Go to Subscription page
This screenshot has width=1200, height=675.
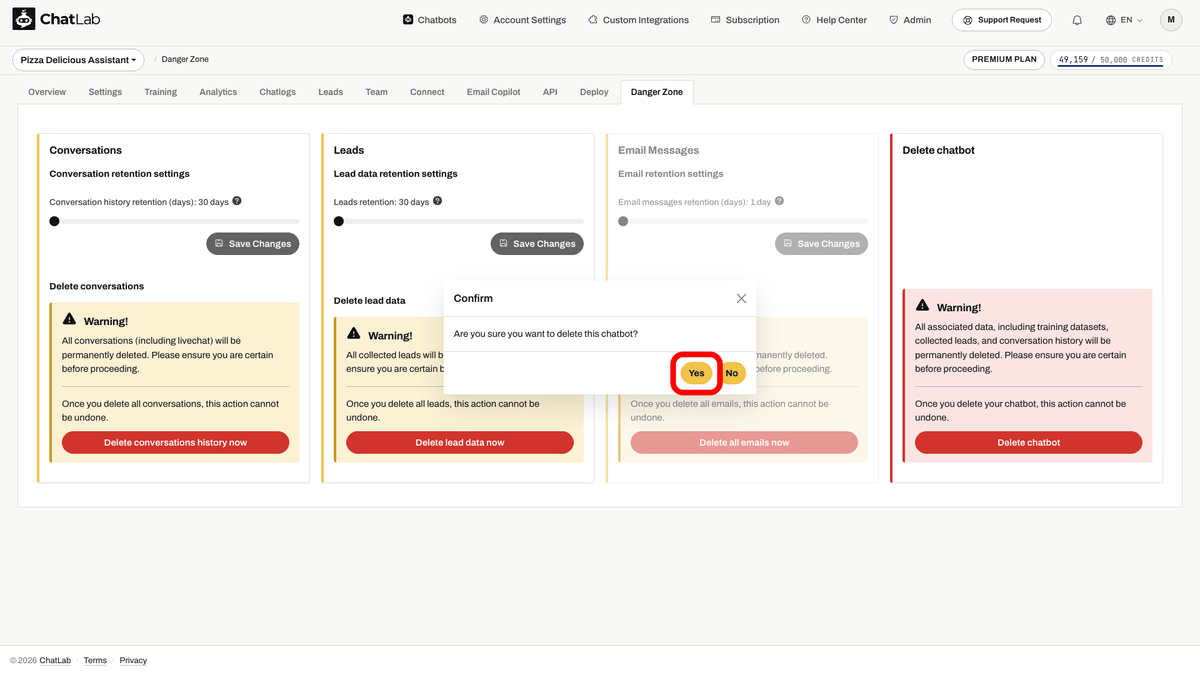point(745,20)
